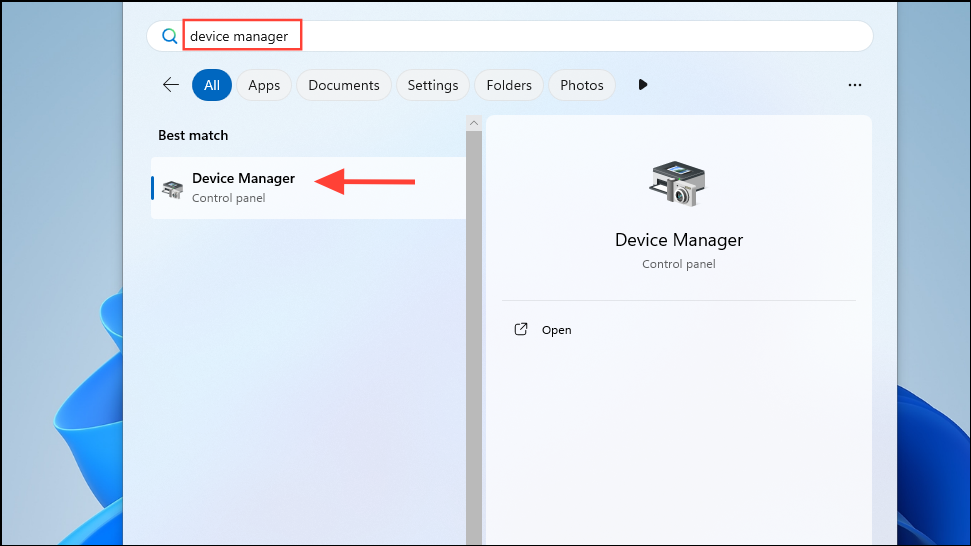The width and height of the screenshot is (971, 546).
Task: Click the search magnifier icon
Action: click(169, 36)
